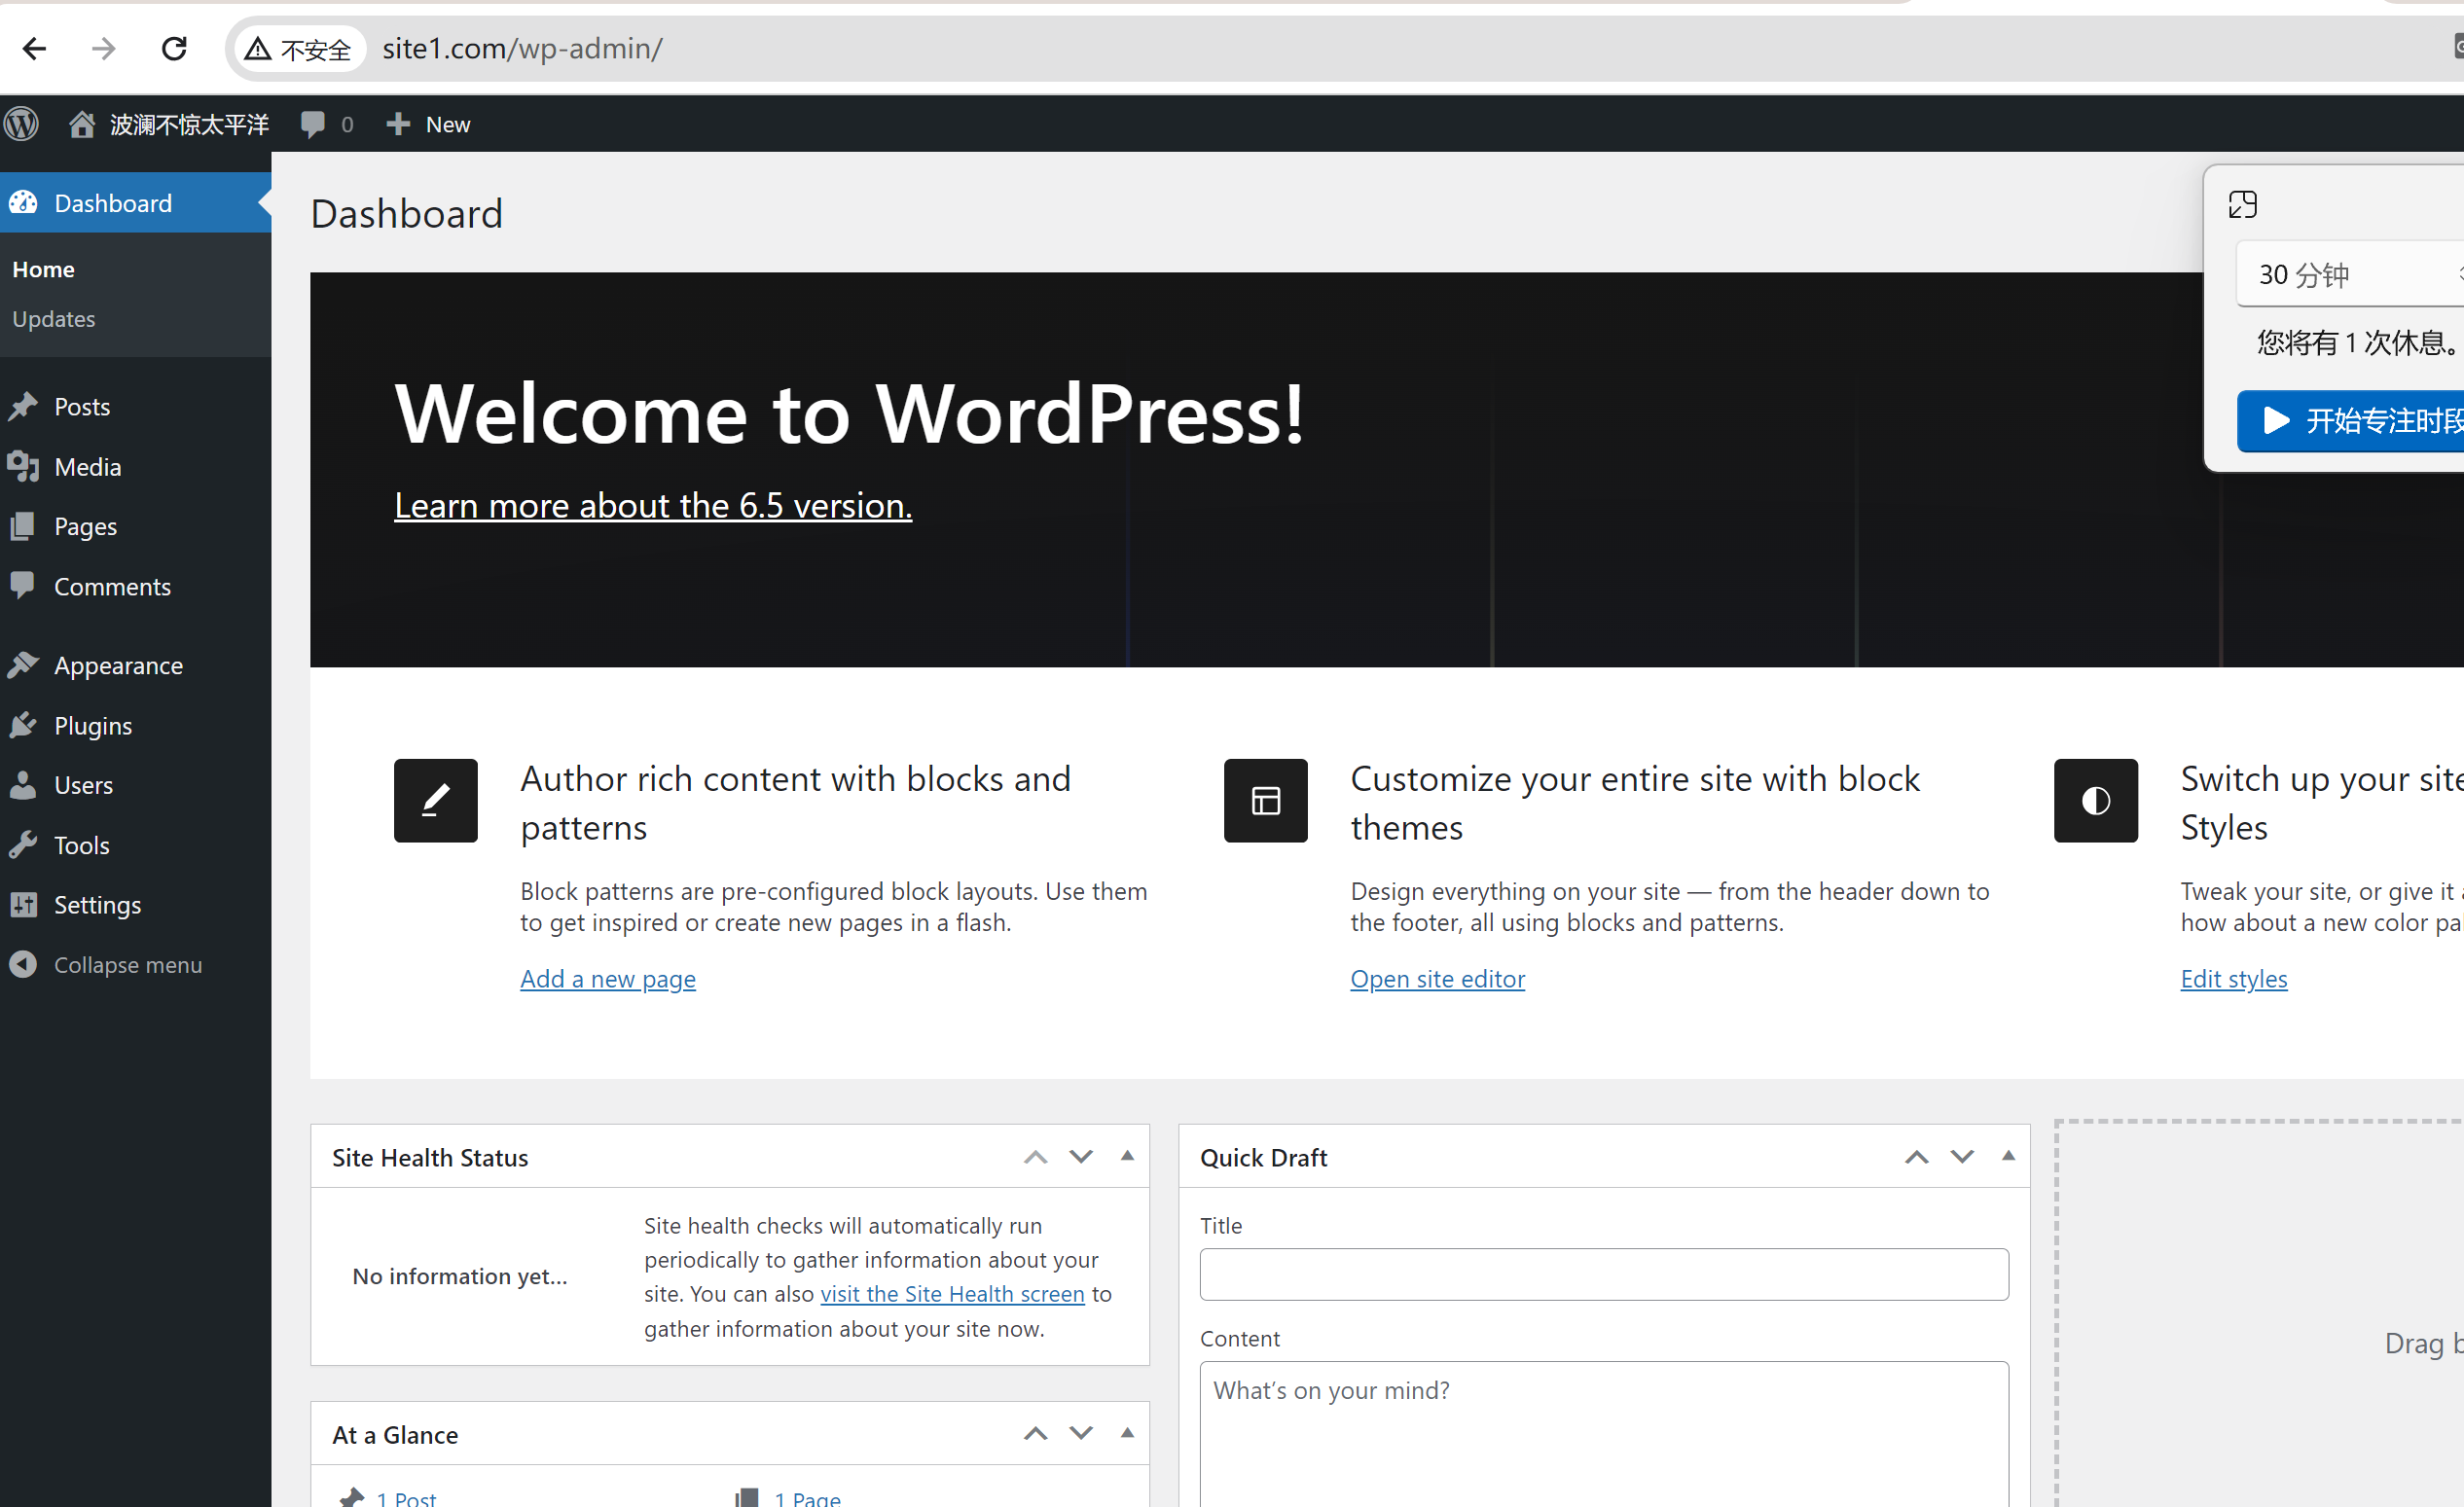This screenshot has height=1507, width=2464.
Task: Click the browser reload icon
Action: click(x=174, y=48)
